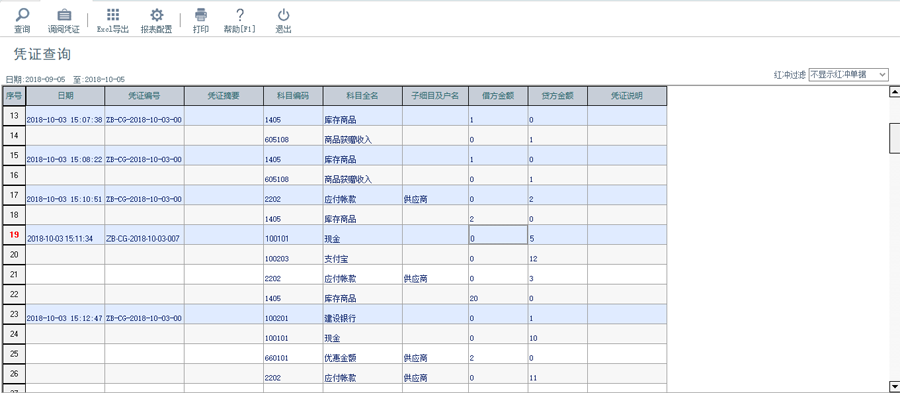Open the 红冲过滤 dropdown
The width and height of the screenshot is (900, 393).
click(848, 75)
